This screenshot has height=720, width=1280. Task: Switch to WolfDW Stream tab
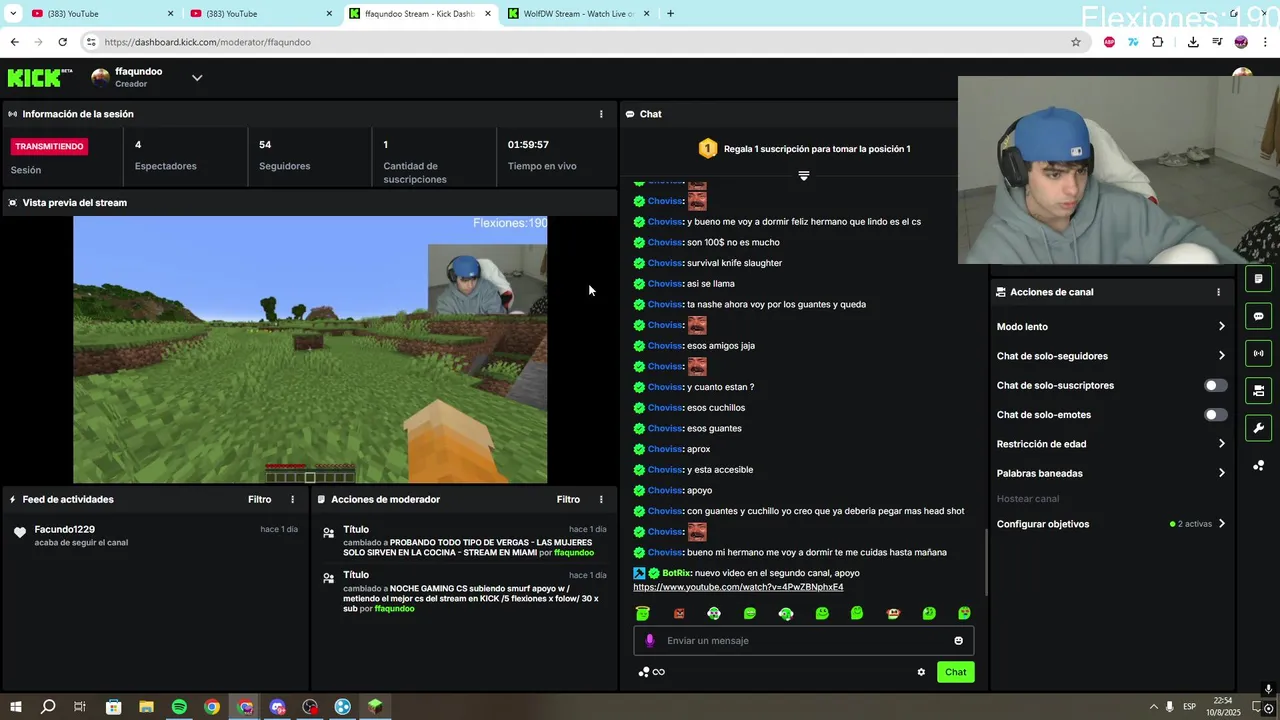(x=578, y=14)
